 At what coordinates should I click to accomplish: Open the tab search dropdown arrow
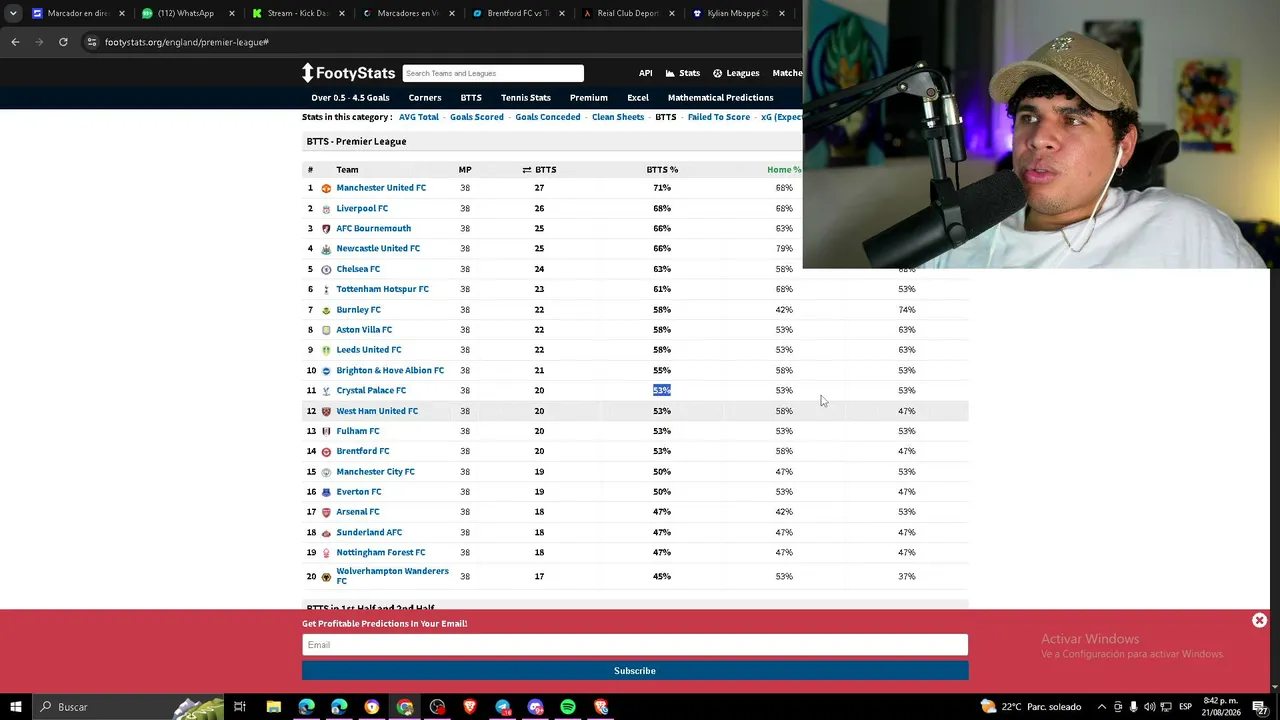pyautogui.click(x=13, y=13)
